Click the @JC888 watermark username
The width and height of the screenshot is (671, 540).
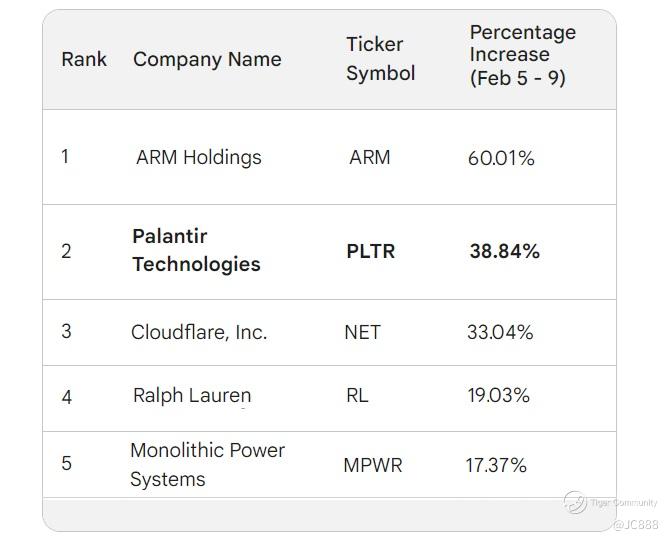click(x=636, y=524)
